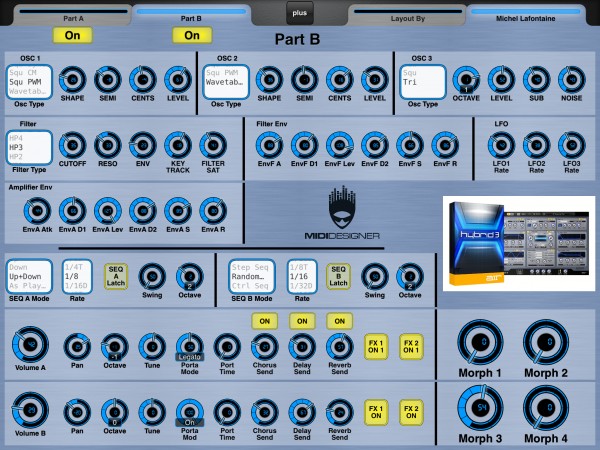The image size is (600, 450).
Task: Click the LFO1 Rate knob
Action: click(501, 145)
